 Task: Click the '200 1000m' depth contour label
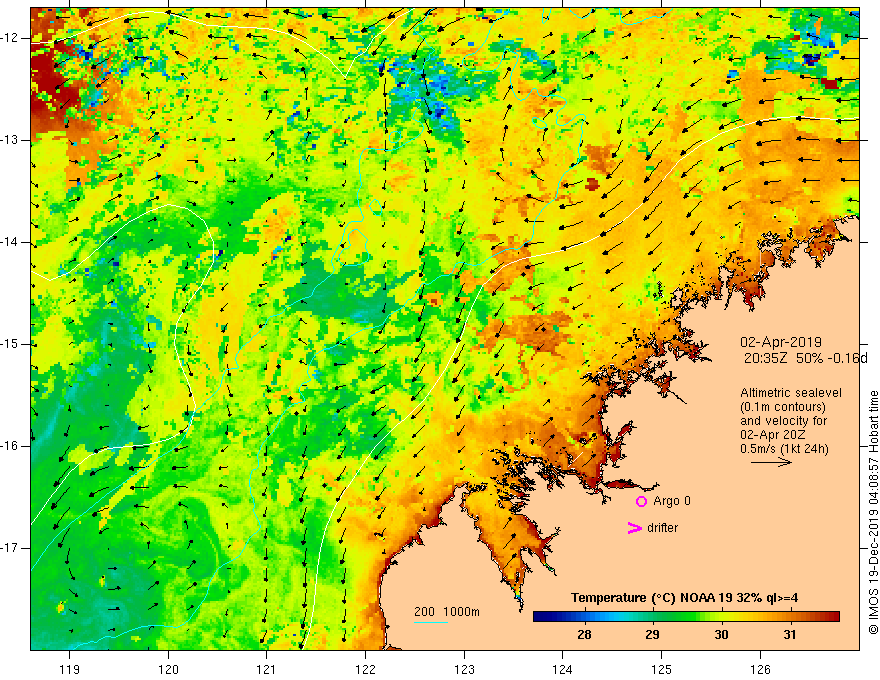(447, 612)
